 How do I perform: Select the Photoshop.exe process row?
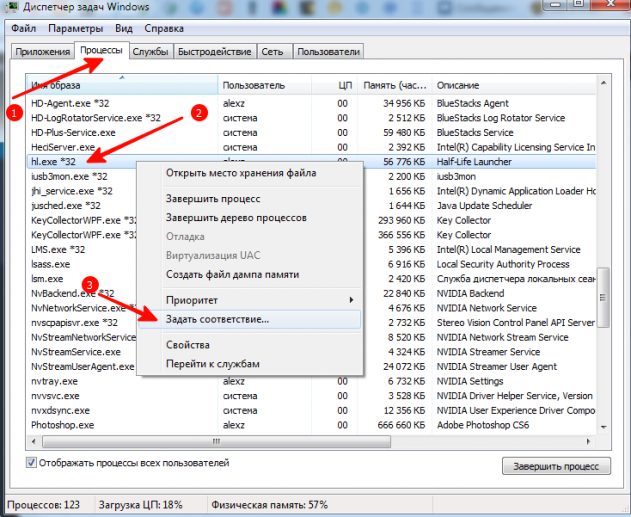[311, 425]
